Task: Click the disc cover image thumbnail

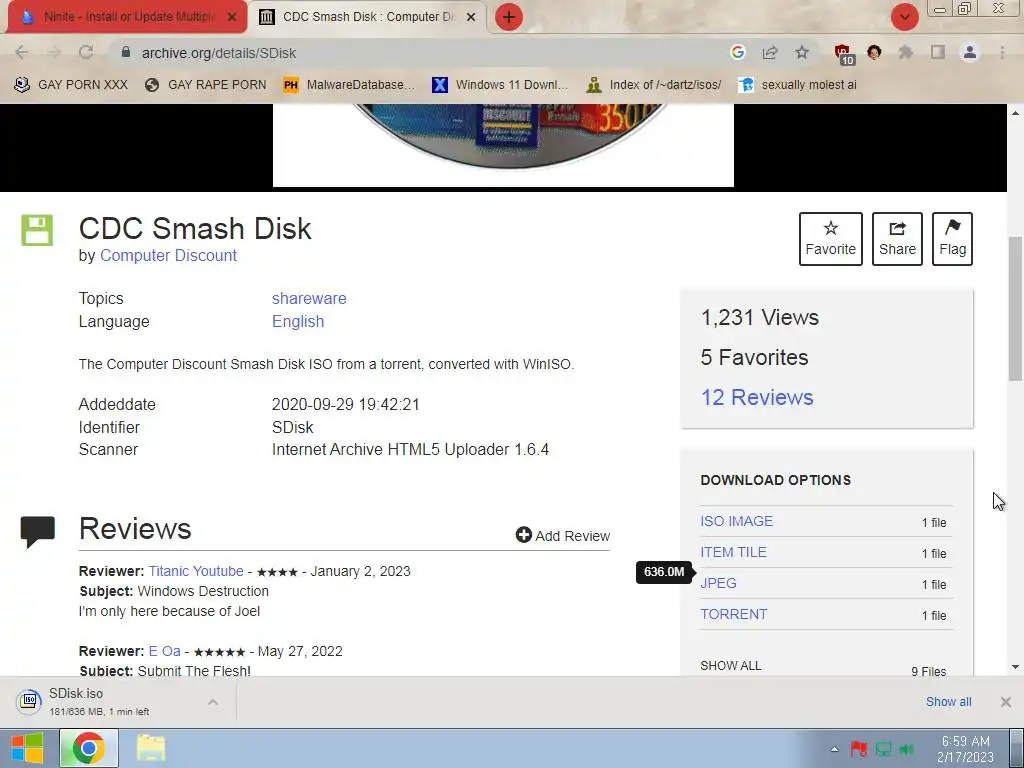Action: [x=503, y=145]
